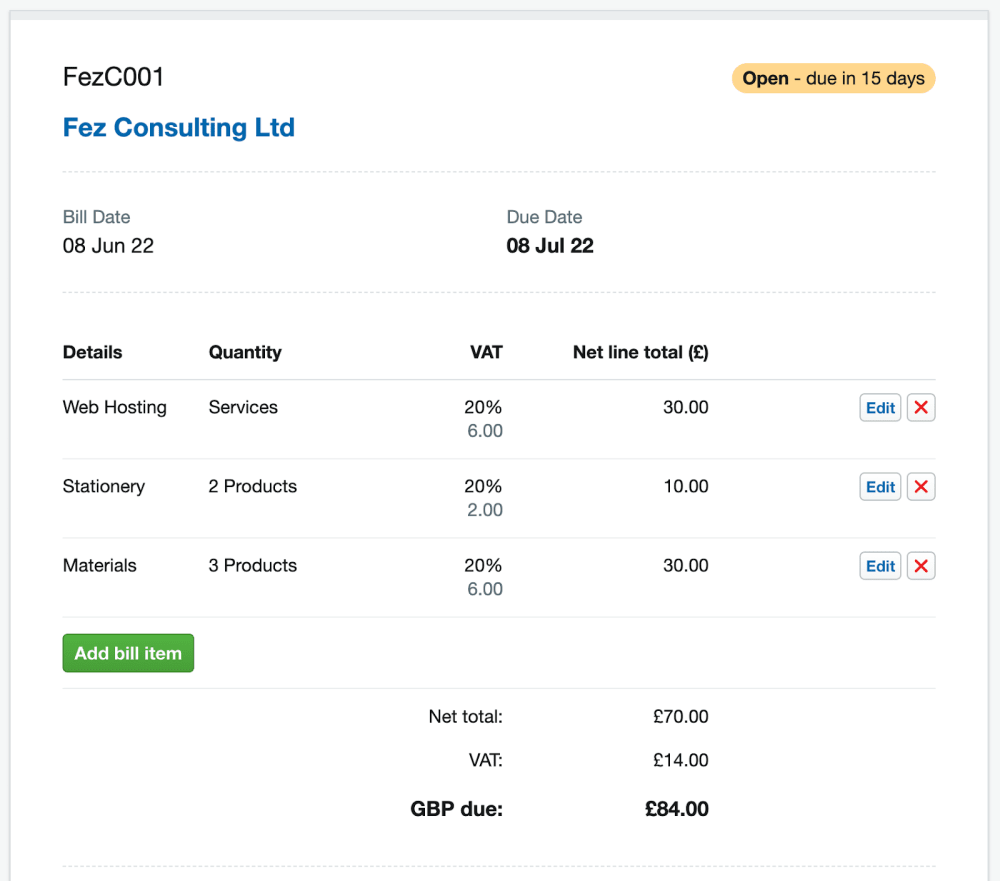Click the GBP due amount £84.00

[x=677, y=809]
